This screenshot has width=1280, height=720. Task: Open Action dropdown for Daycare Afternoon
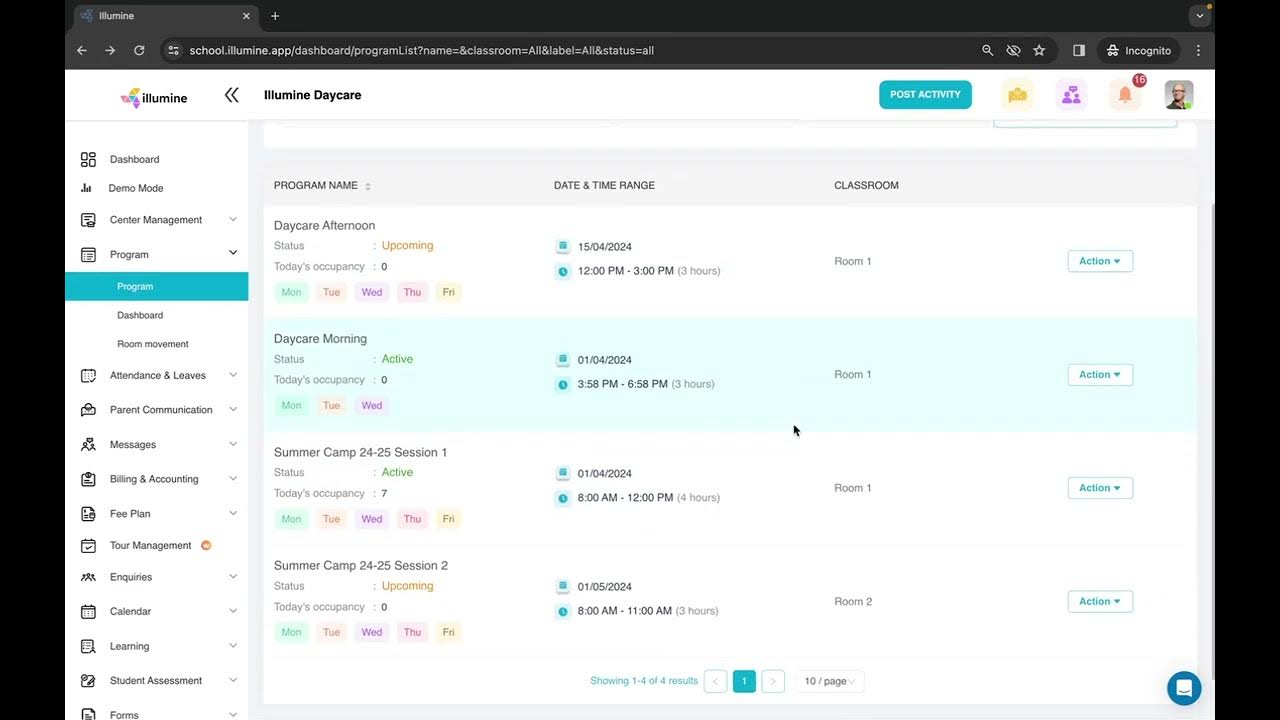pos(1100,261)
